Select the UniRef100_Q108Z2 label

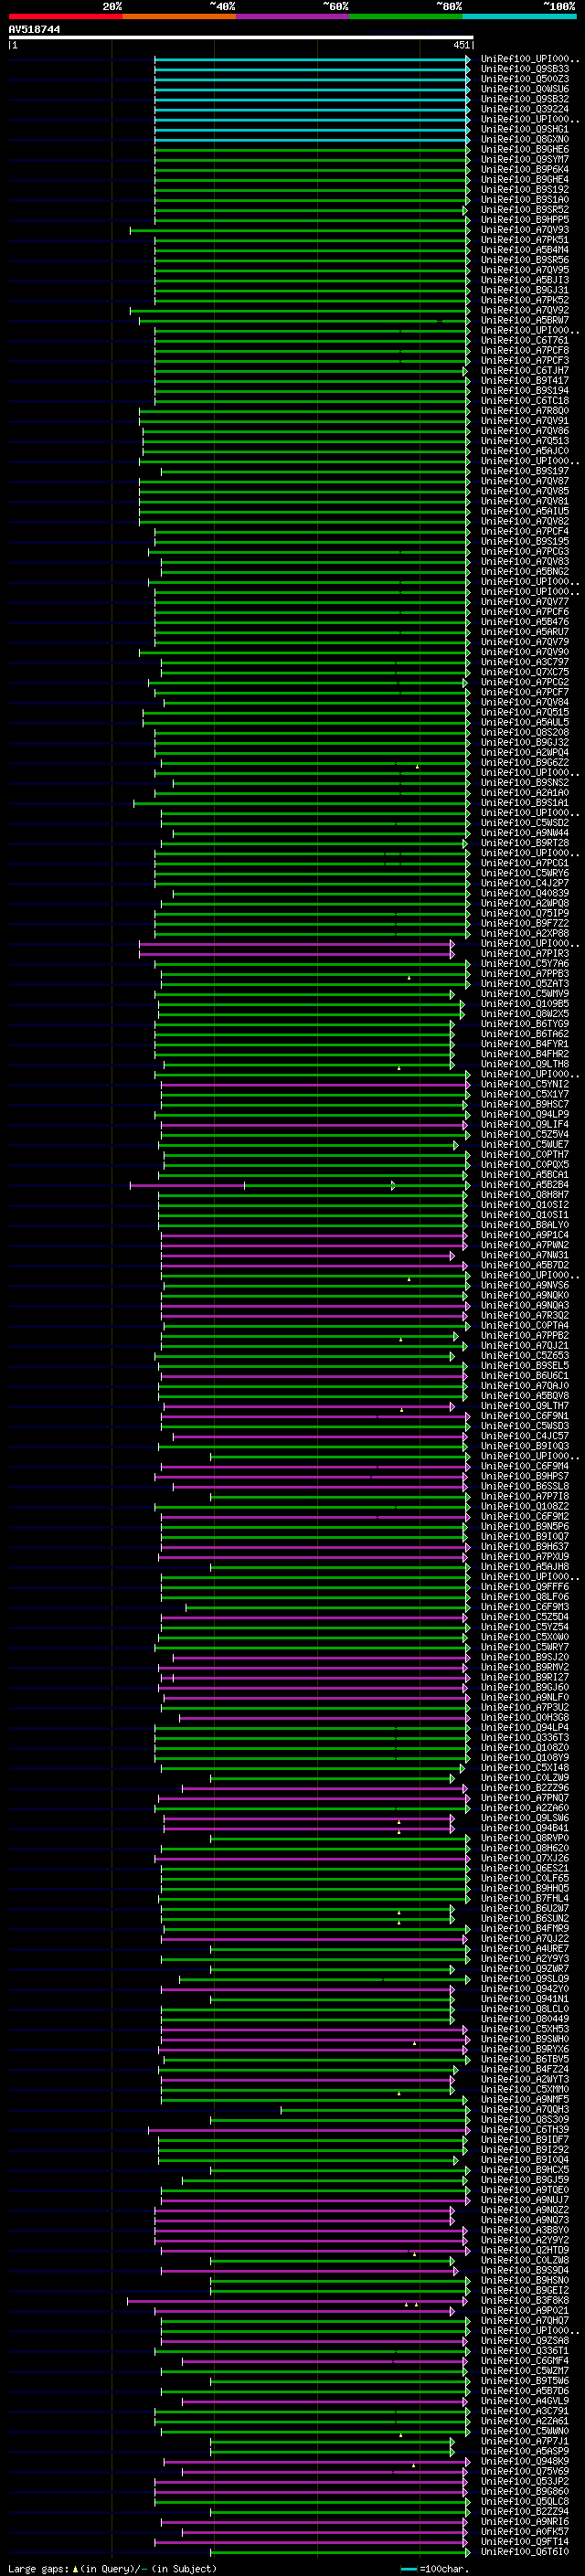[524, 1506]
